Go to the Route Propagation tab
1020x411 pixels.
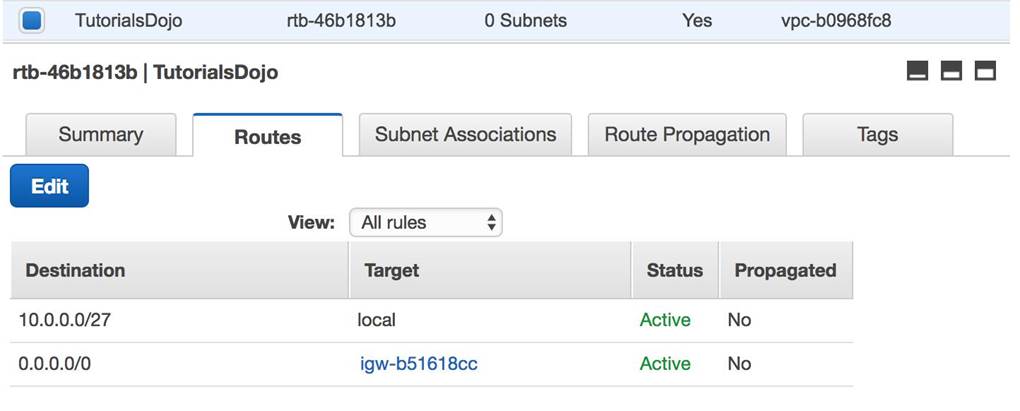point(687,135)
